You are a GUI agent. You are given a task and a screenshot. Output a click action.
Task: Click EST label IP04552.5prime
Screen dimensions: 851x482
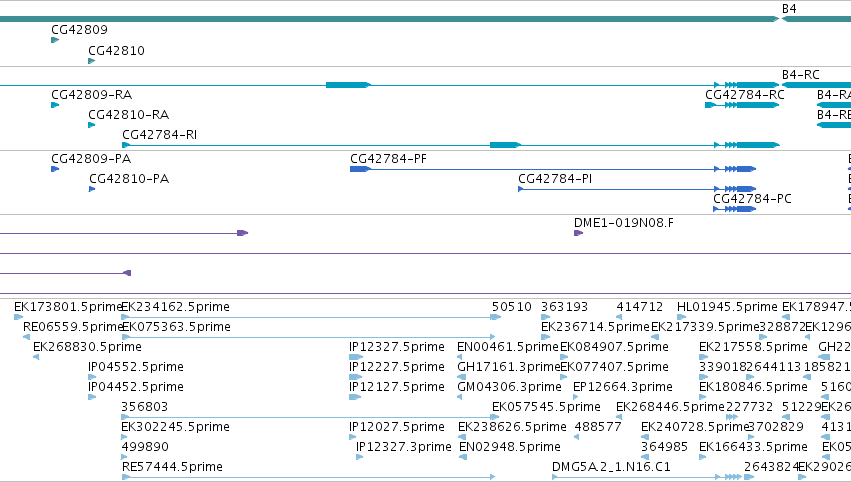point(136,367)
